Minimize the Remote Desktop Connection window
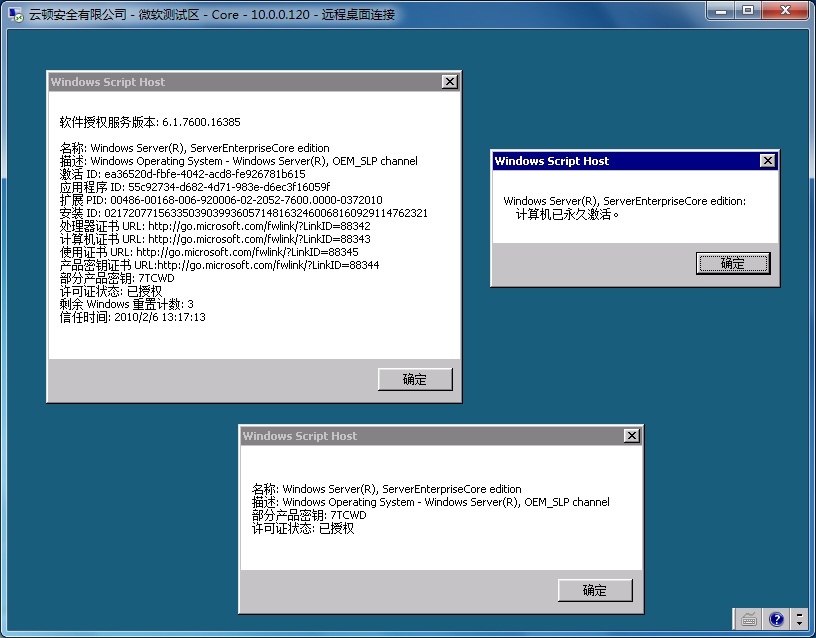The width and height of the screenshot is (816, 638). [721, 11]
